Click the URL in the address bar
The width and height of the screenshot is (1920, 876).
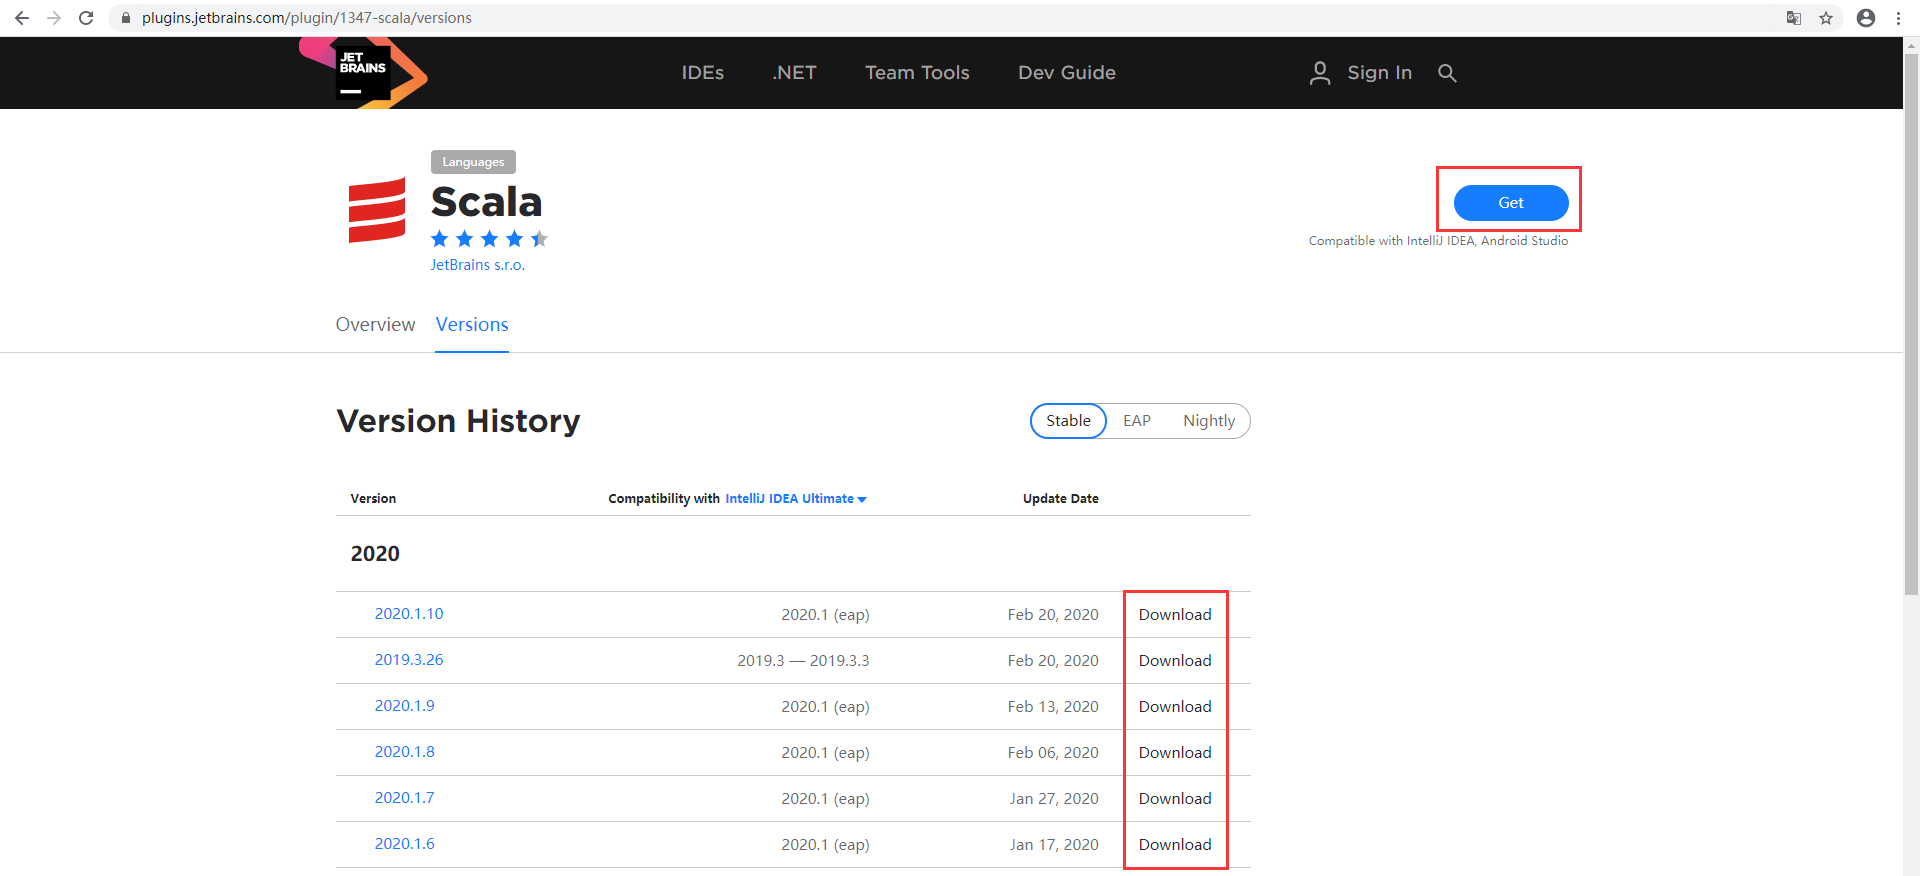307,18
